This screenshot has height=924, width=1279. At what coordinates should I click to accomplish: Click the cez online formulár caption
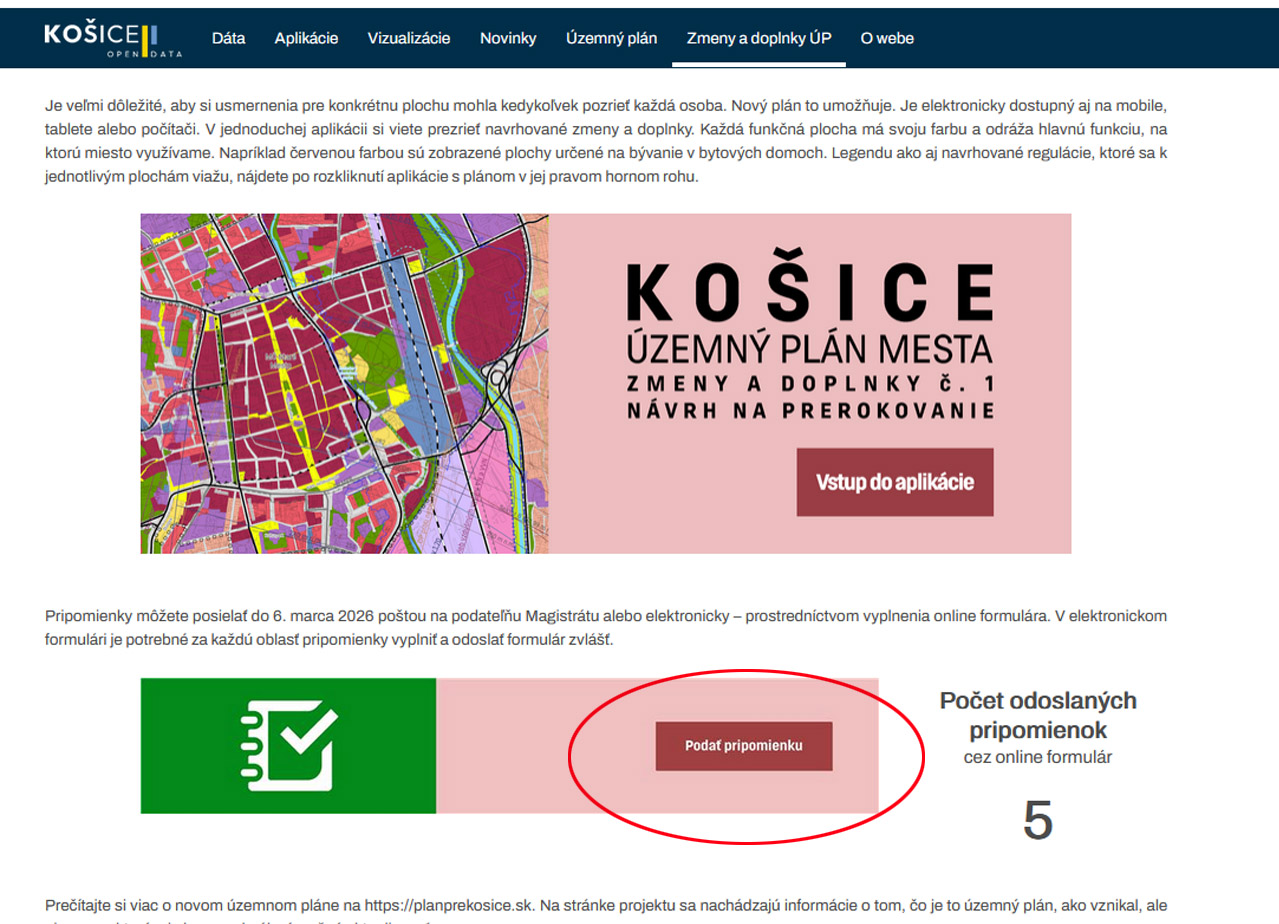click(1037, 757)
